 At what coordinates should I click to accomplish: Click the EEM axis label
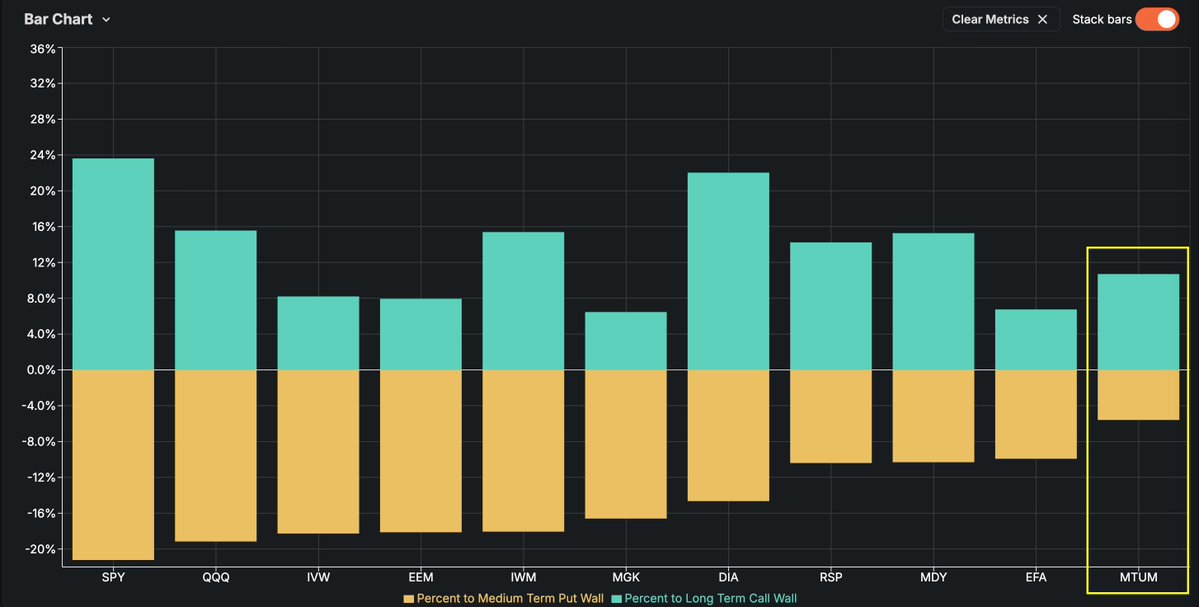[x=421, y=578]
